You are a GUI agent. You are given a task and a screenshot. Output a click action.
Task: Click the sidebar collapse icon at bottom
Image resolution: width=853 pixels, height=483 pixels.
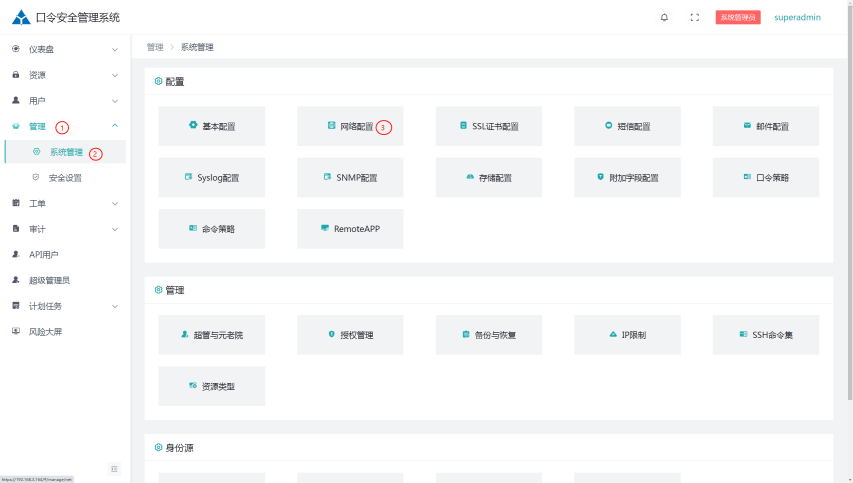coord(114,469)
